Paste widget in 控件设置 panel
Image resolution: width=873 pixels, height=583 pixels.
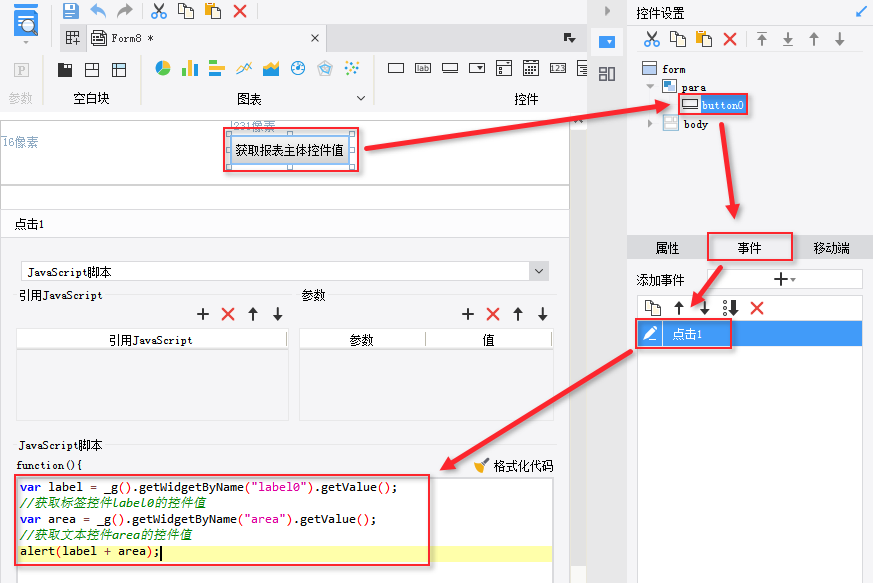click(x=704, y=39)
